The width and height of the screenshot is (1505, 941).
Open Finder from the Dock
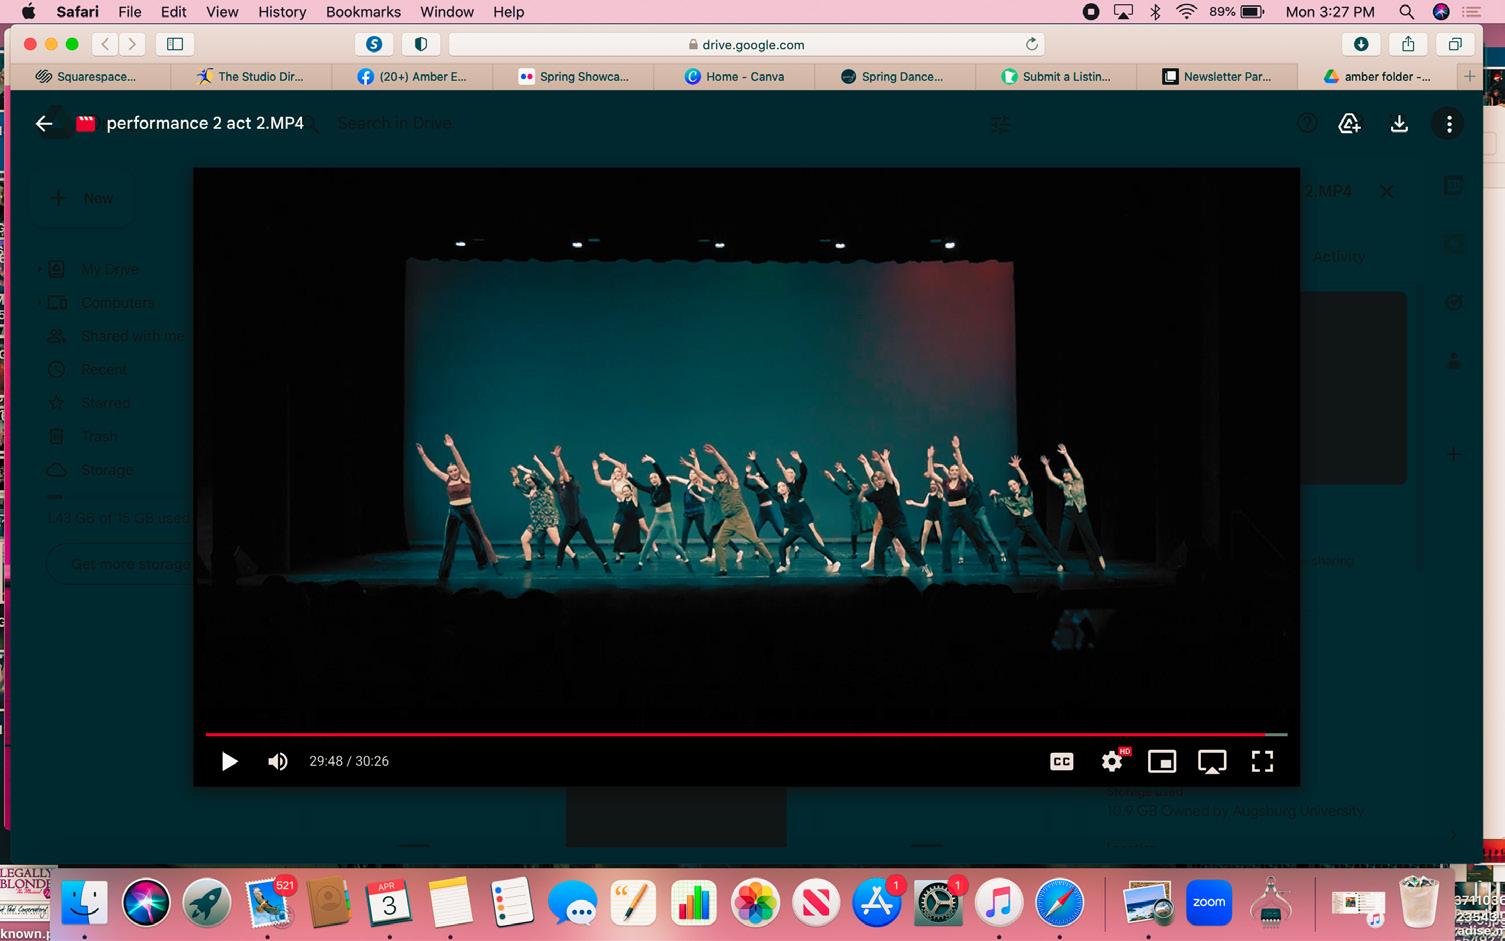coord(85,904)
